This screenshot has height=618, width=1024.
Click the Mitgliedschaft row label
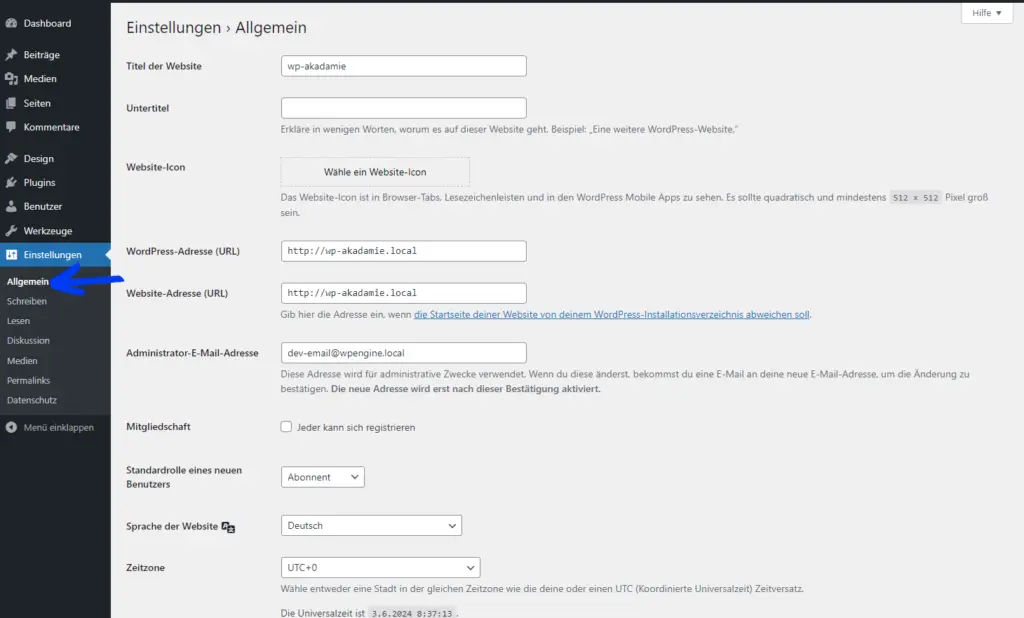pyautogui.click(x=158, y=427)
